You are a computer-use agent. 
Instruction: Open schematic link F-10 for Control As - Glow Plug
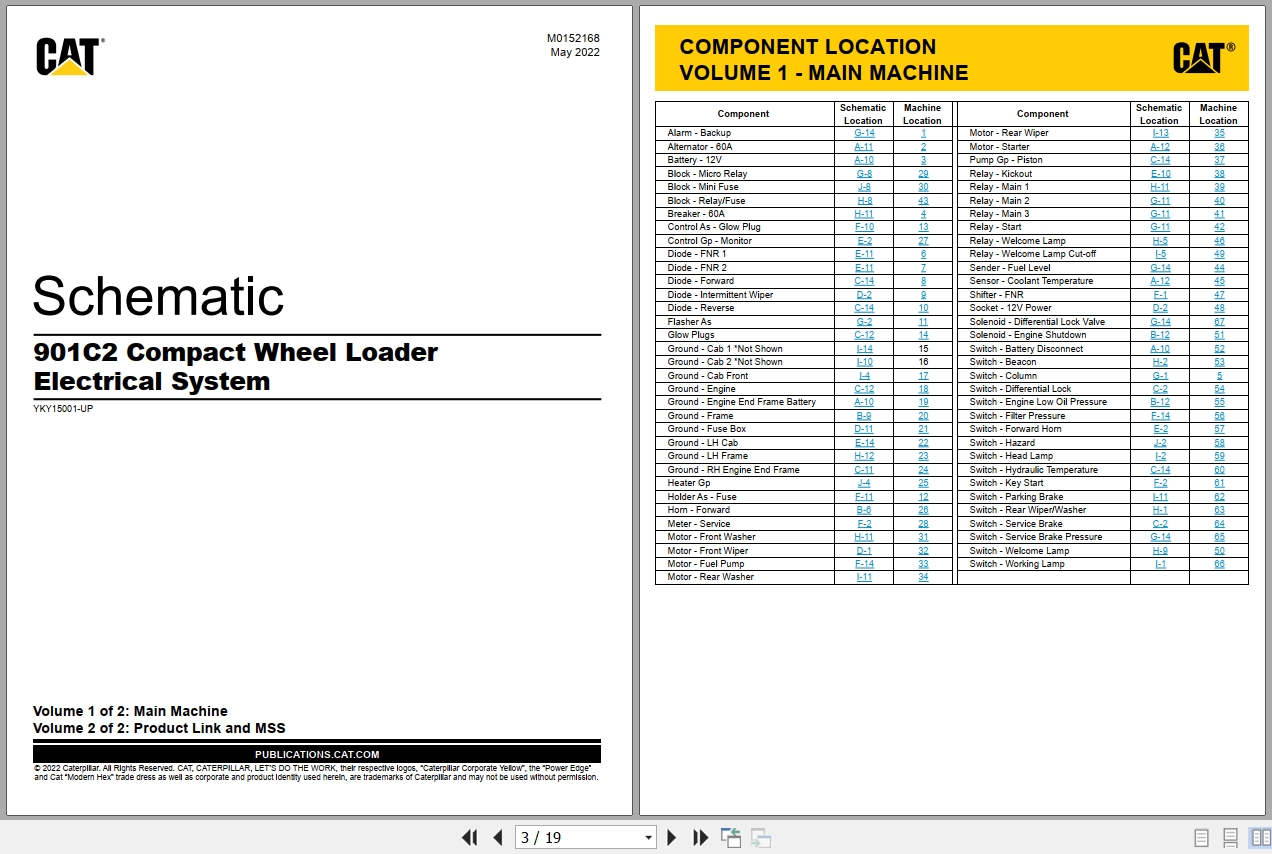(x=864, y=227)
